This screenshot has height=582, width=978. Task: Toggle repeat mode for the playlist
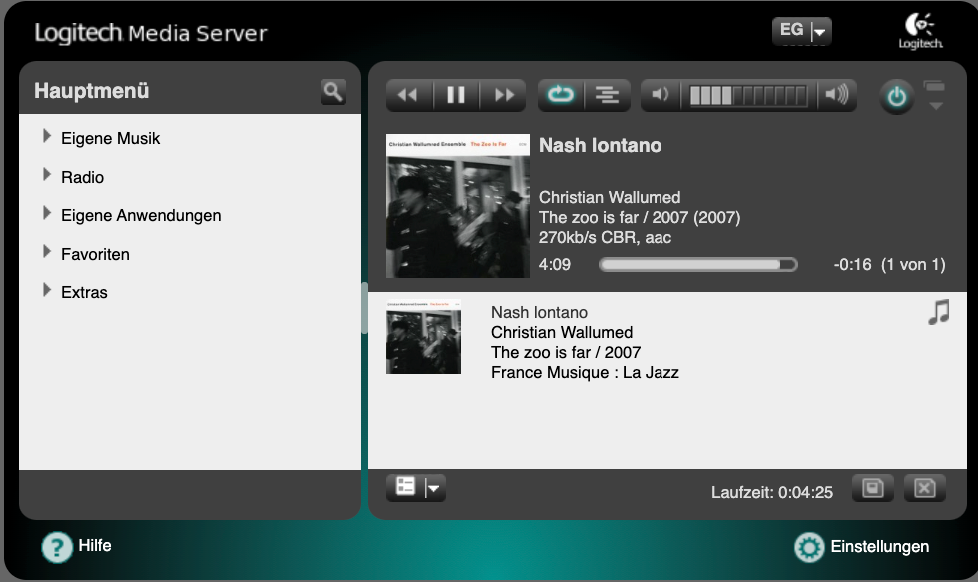point(560,96)
